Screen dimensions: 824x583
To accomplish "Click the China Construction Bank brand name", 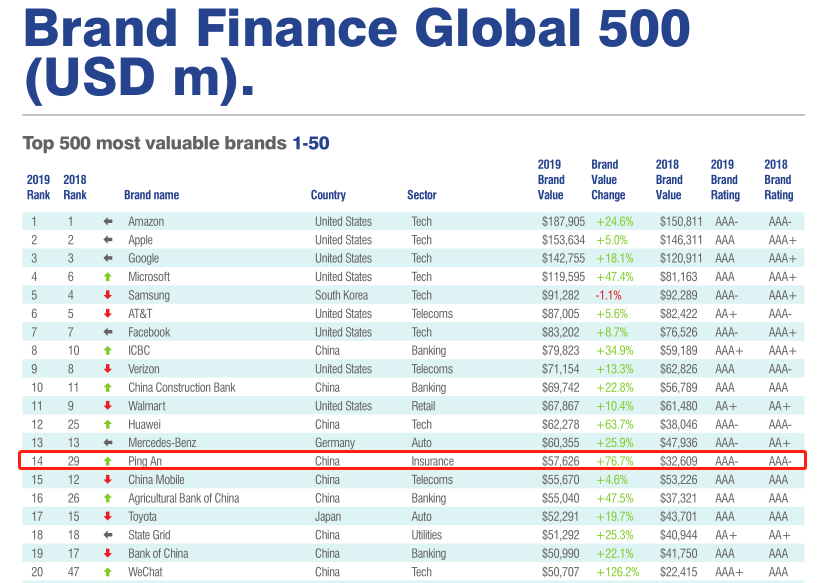I will tap(182, 388).
